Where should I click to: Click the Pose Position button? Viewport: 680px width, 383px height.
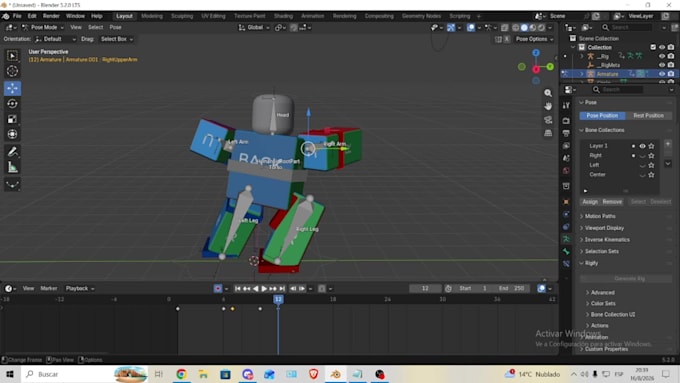[x=602, y=116]
